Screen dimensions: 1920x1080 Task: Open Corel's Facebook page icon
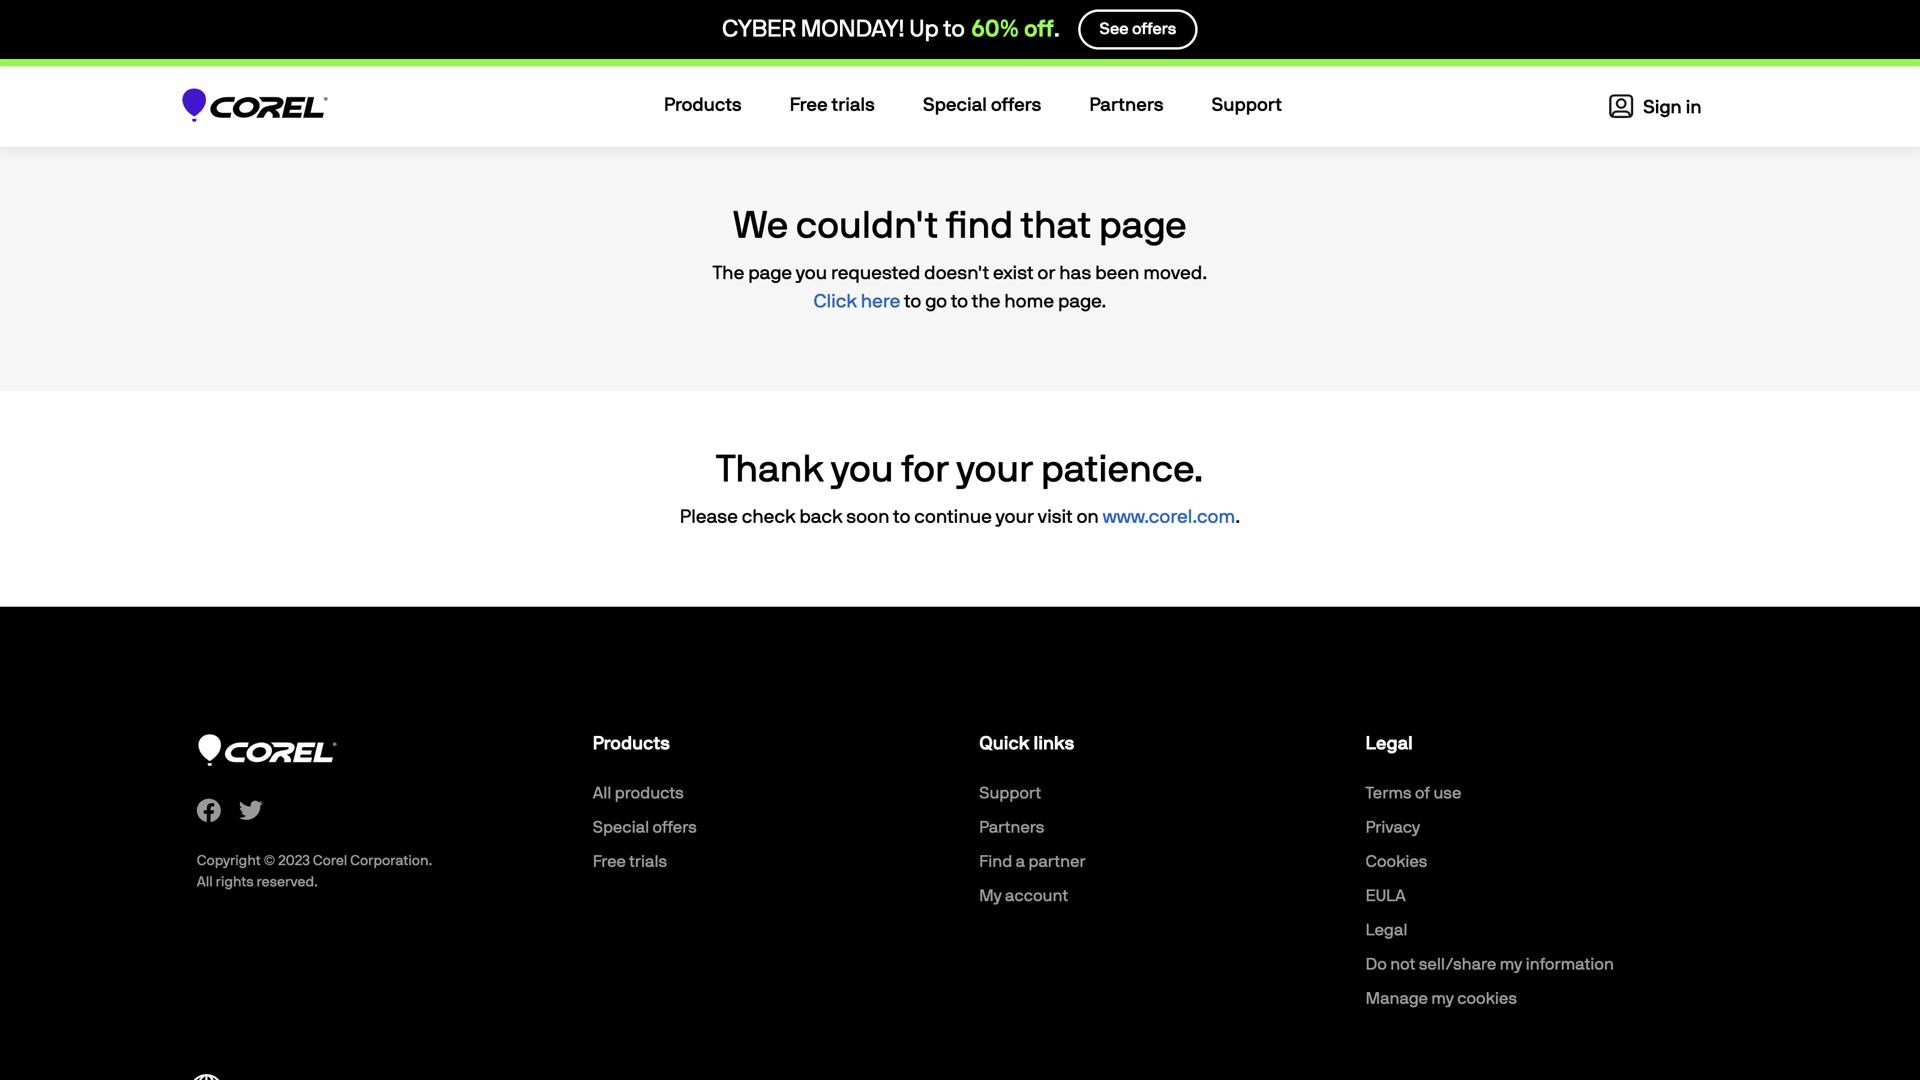click(x=208, y=810)
